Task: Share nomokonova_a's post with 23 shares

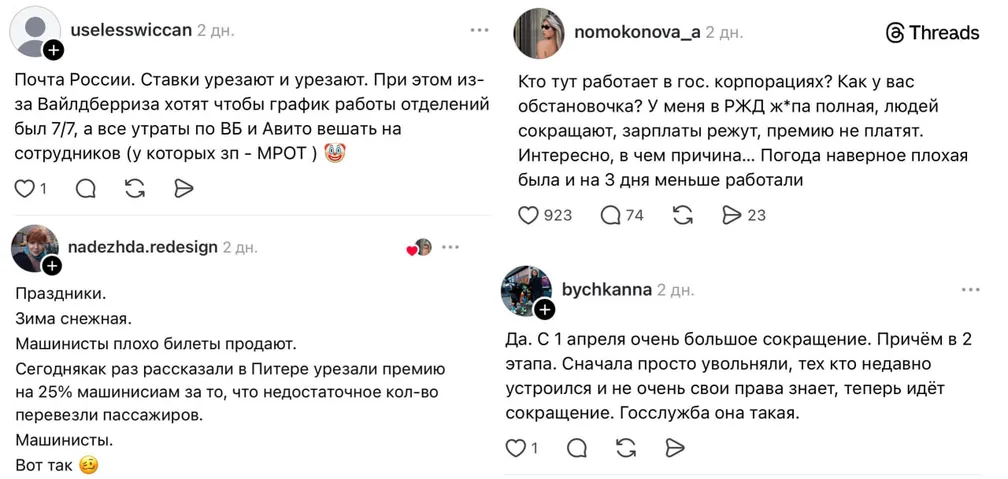Action: (732, 215)
